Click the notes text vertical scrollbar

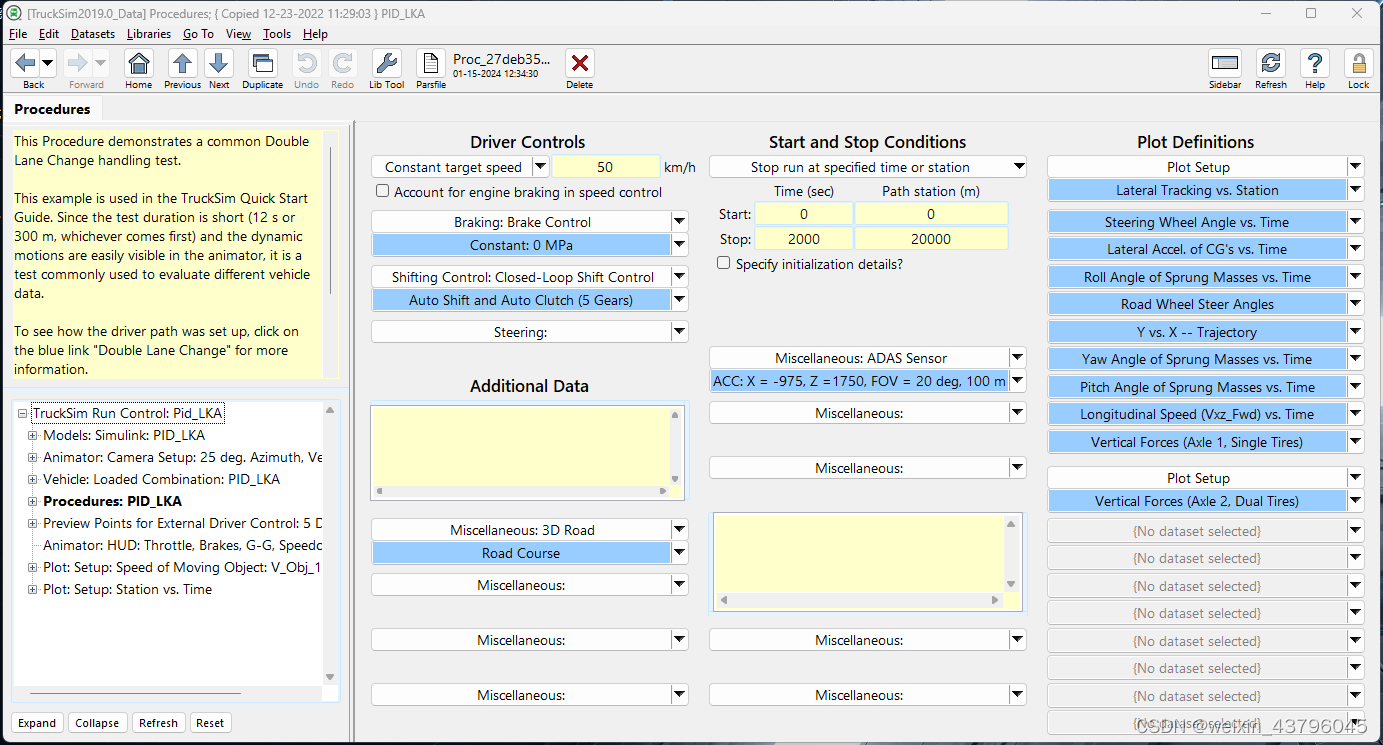coord(331,220)
